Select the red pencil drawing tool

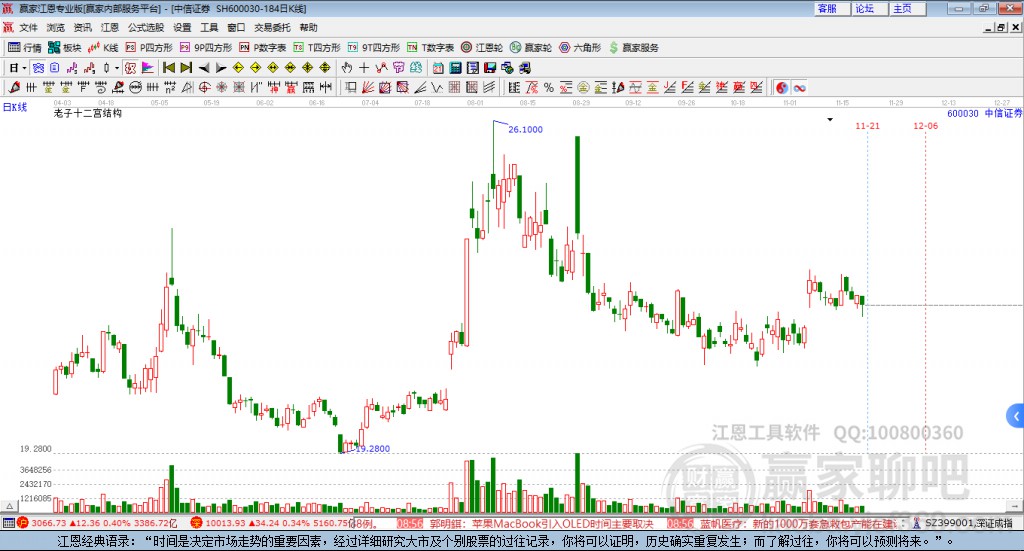[x=14, y=87]
